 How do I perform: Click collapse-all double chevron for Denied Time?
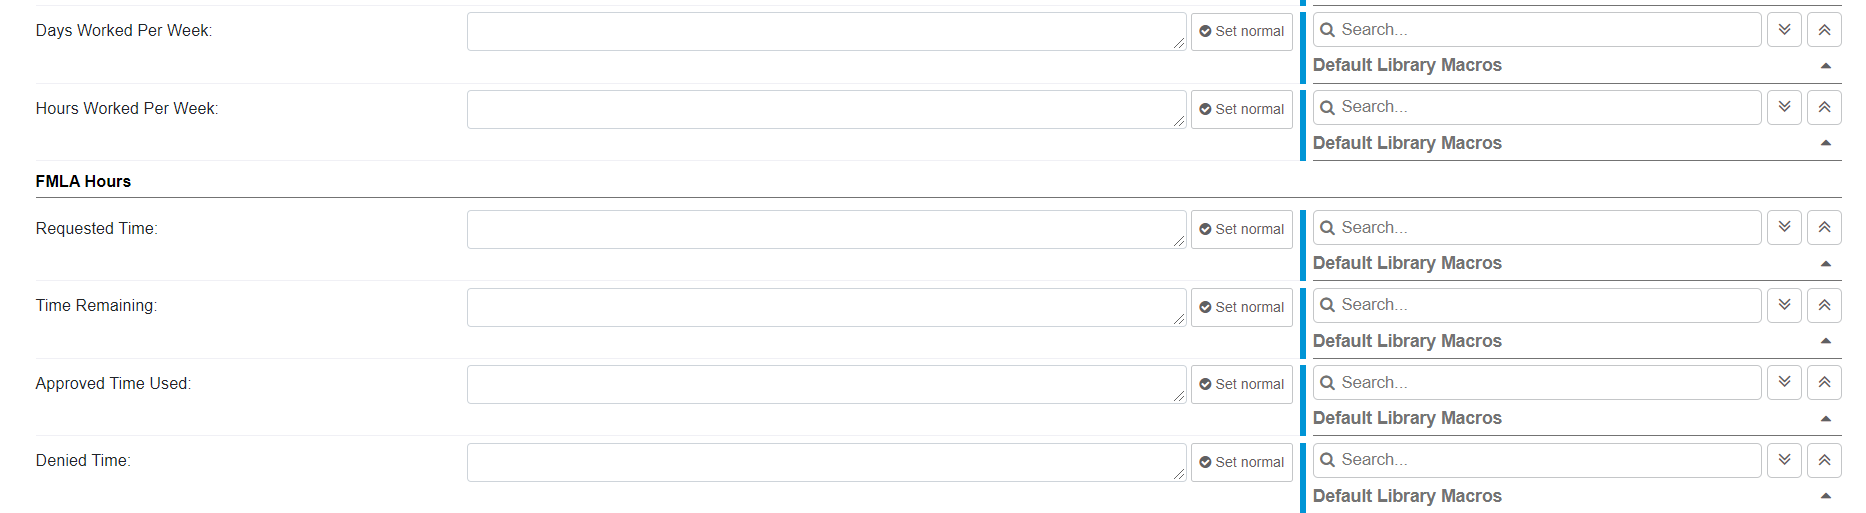point(1824,460)
